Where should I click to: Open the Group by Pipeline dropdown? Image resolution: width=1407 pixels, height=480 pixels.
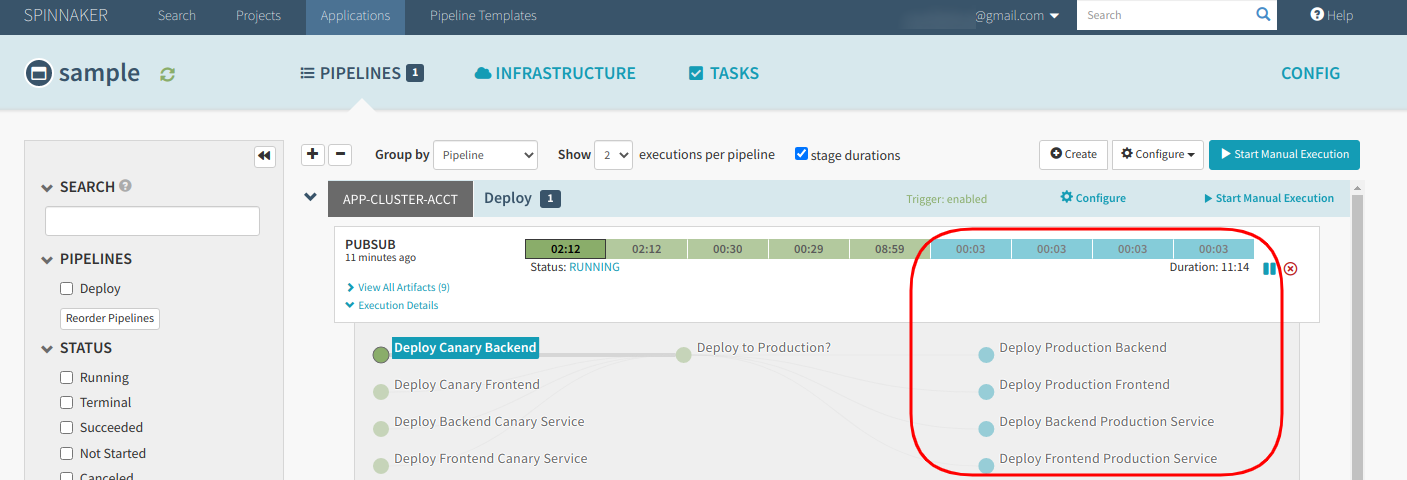point(486,155)
